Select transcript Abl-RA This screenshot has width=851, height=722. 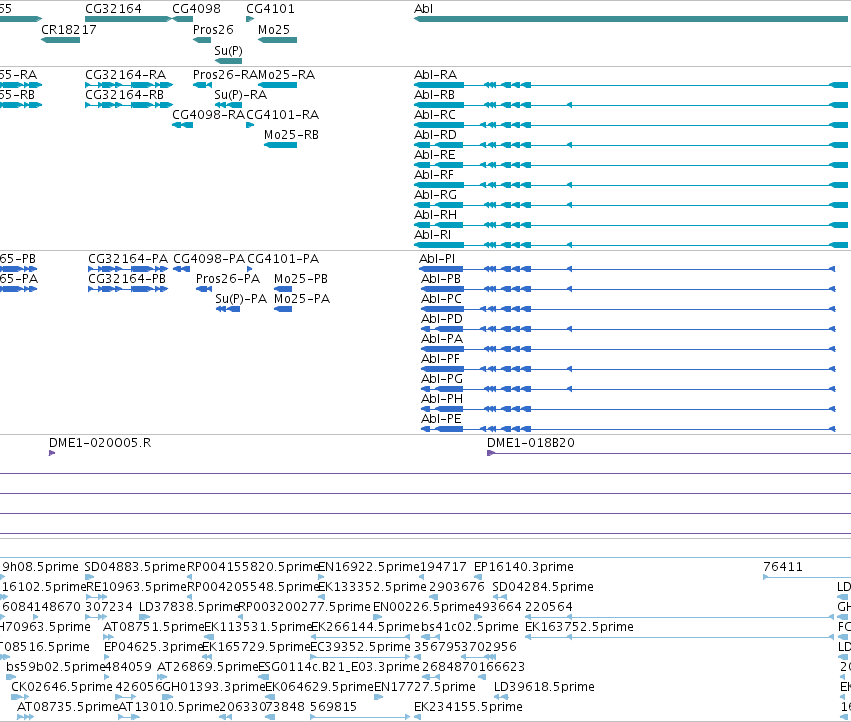click(631, 85)
